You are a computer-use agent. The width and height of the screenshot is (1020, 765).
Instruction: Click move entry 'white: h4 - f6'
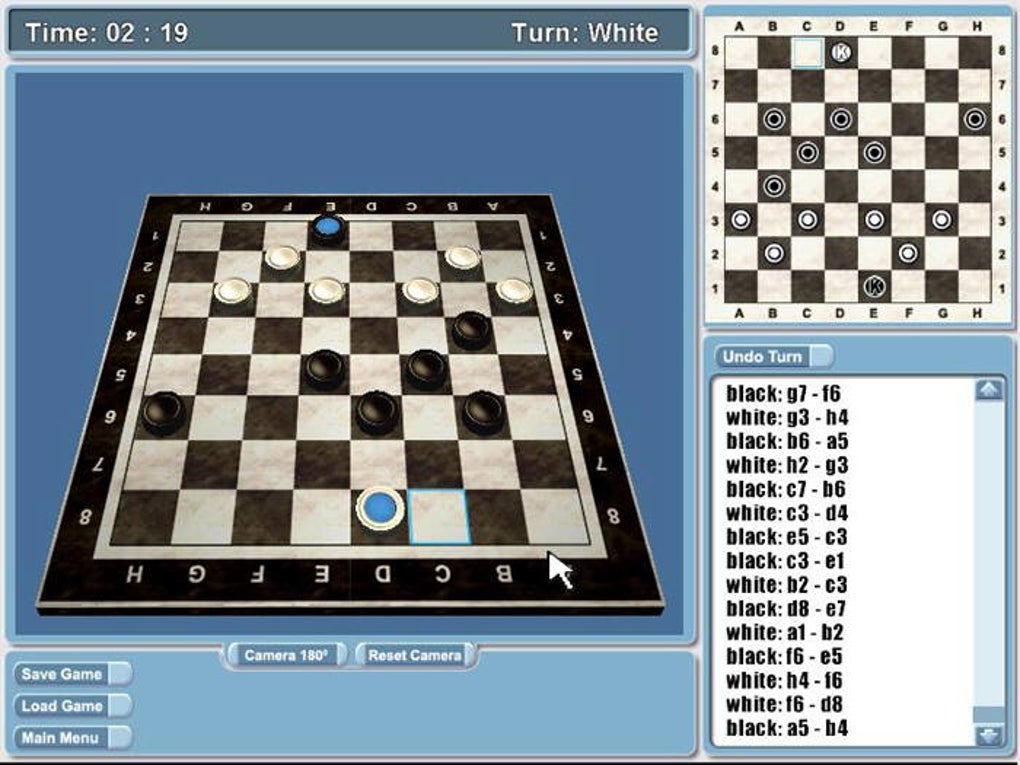click(x=784, y=680)
